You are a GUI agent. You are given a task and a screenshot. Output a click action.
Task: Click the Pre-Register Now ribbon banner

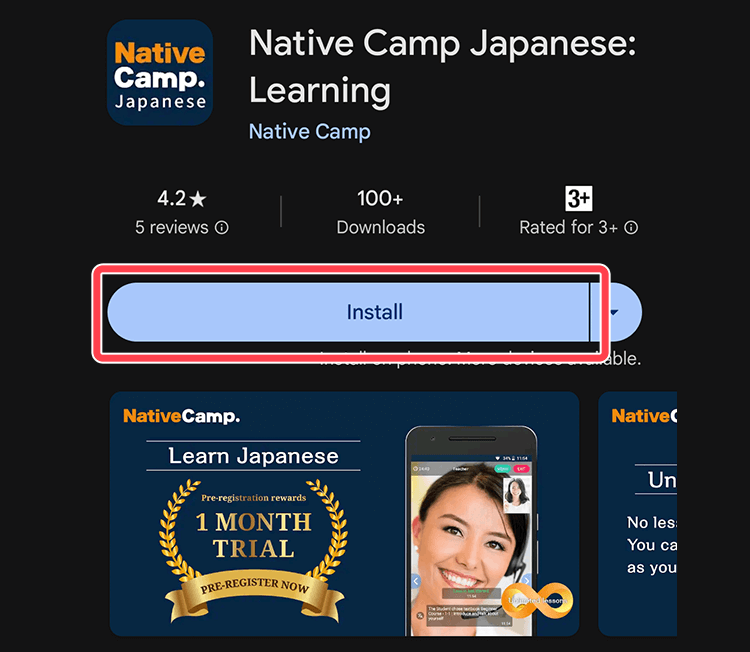(x=254, y=595)
